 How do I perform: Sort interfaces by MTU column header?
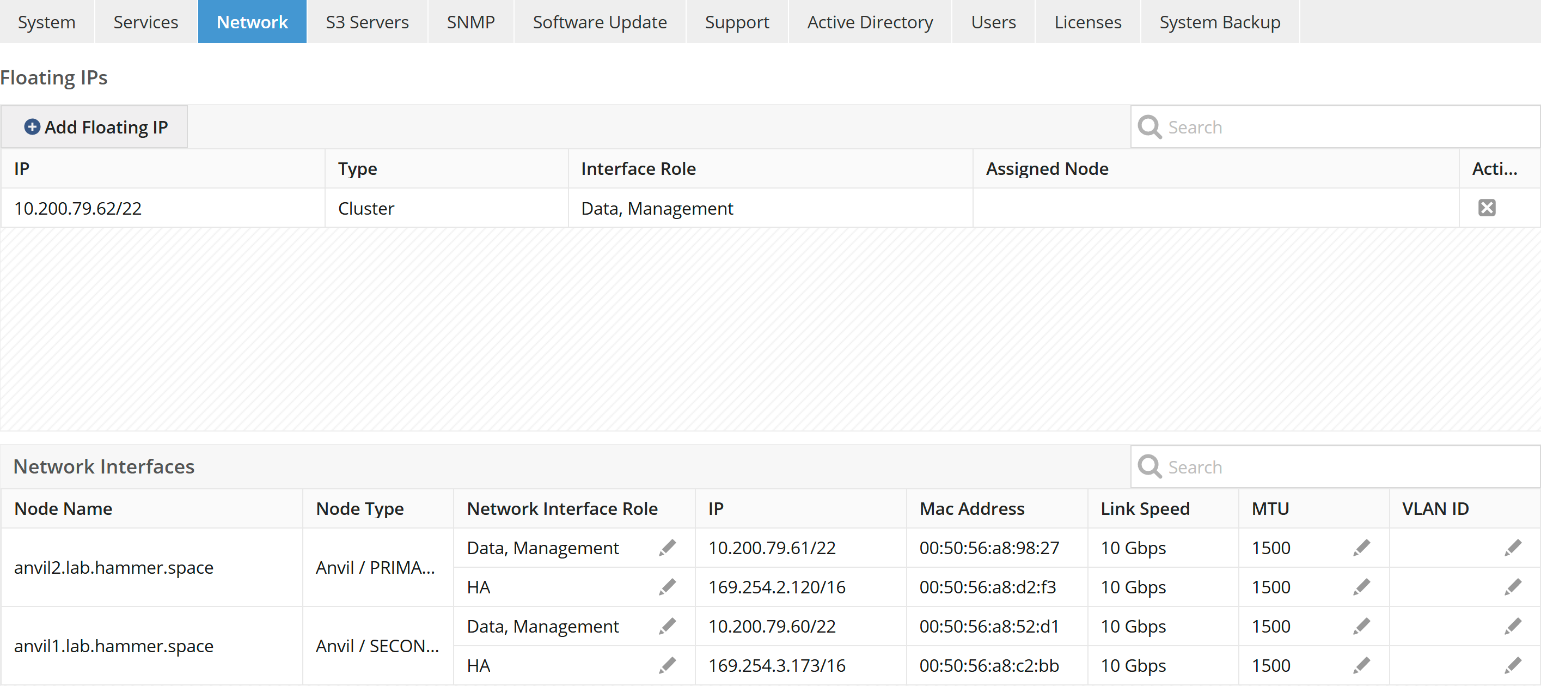coord(1314,509)
